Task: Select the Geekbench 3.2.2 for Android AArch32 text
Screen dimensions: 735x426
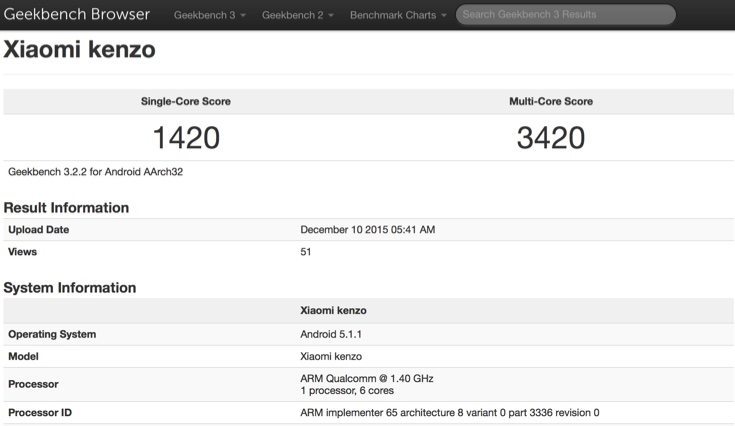Action: [96, 172]
